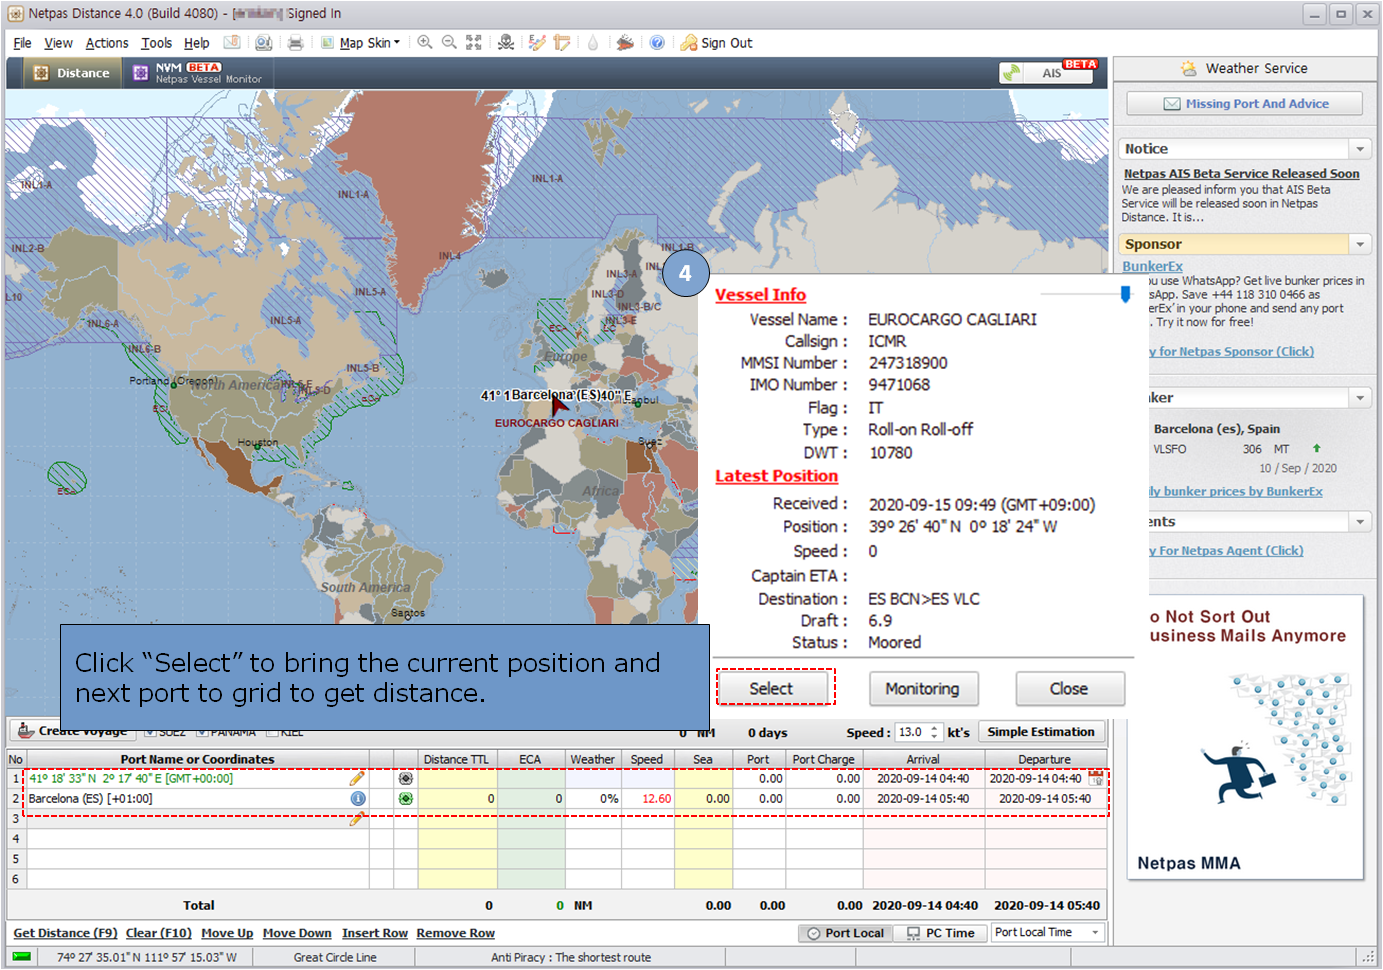Image resolution: width=1383 pixels, height=970 pixels.
Task: Click the blue slider handle in the Vessel Info popup
Action: pos(1125,294)
